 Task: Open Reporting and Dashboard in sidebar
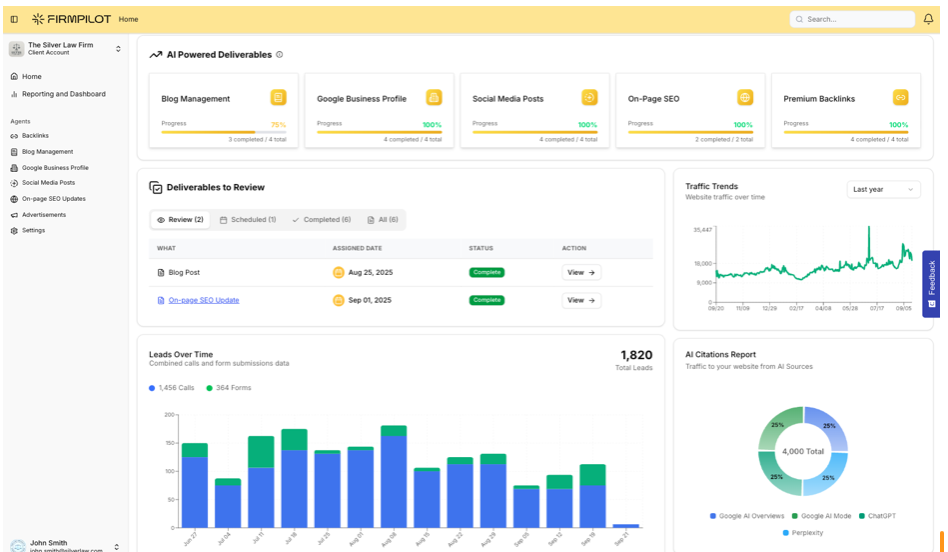point(63,94)
